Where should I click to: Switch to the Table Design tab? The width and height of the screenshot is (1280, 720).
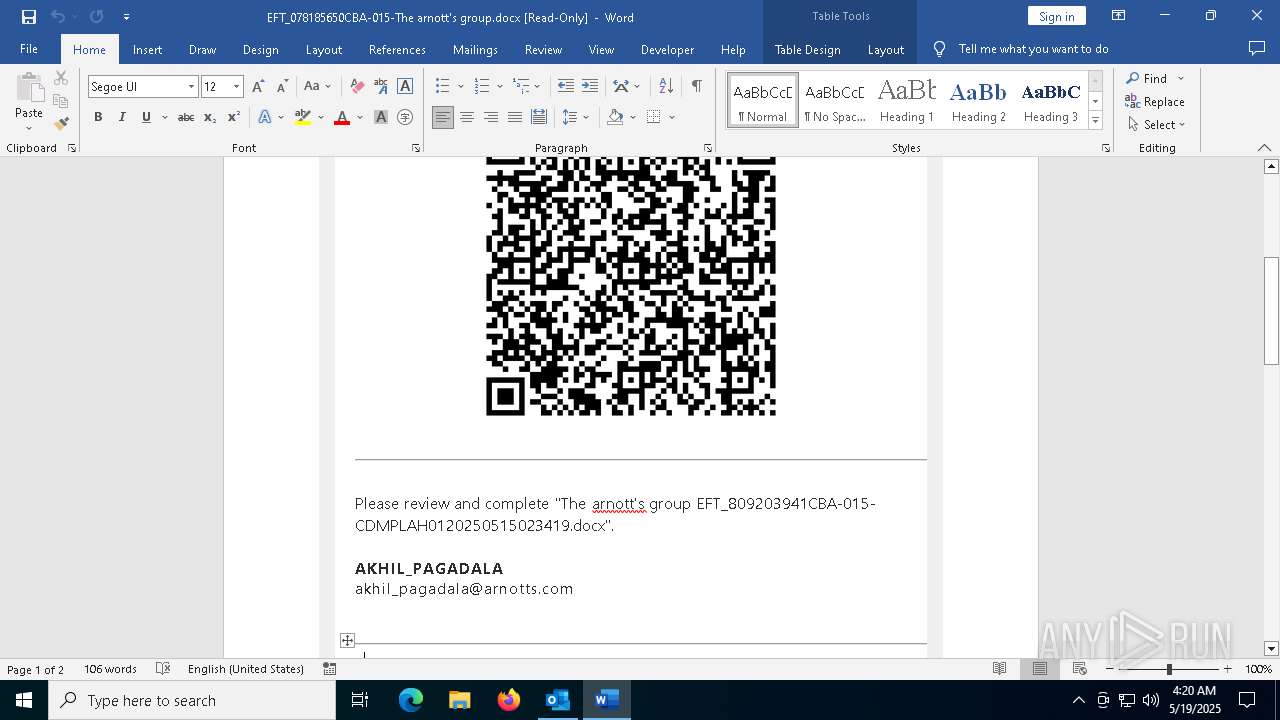tap(807, 49)
